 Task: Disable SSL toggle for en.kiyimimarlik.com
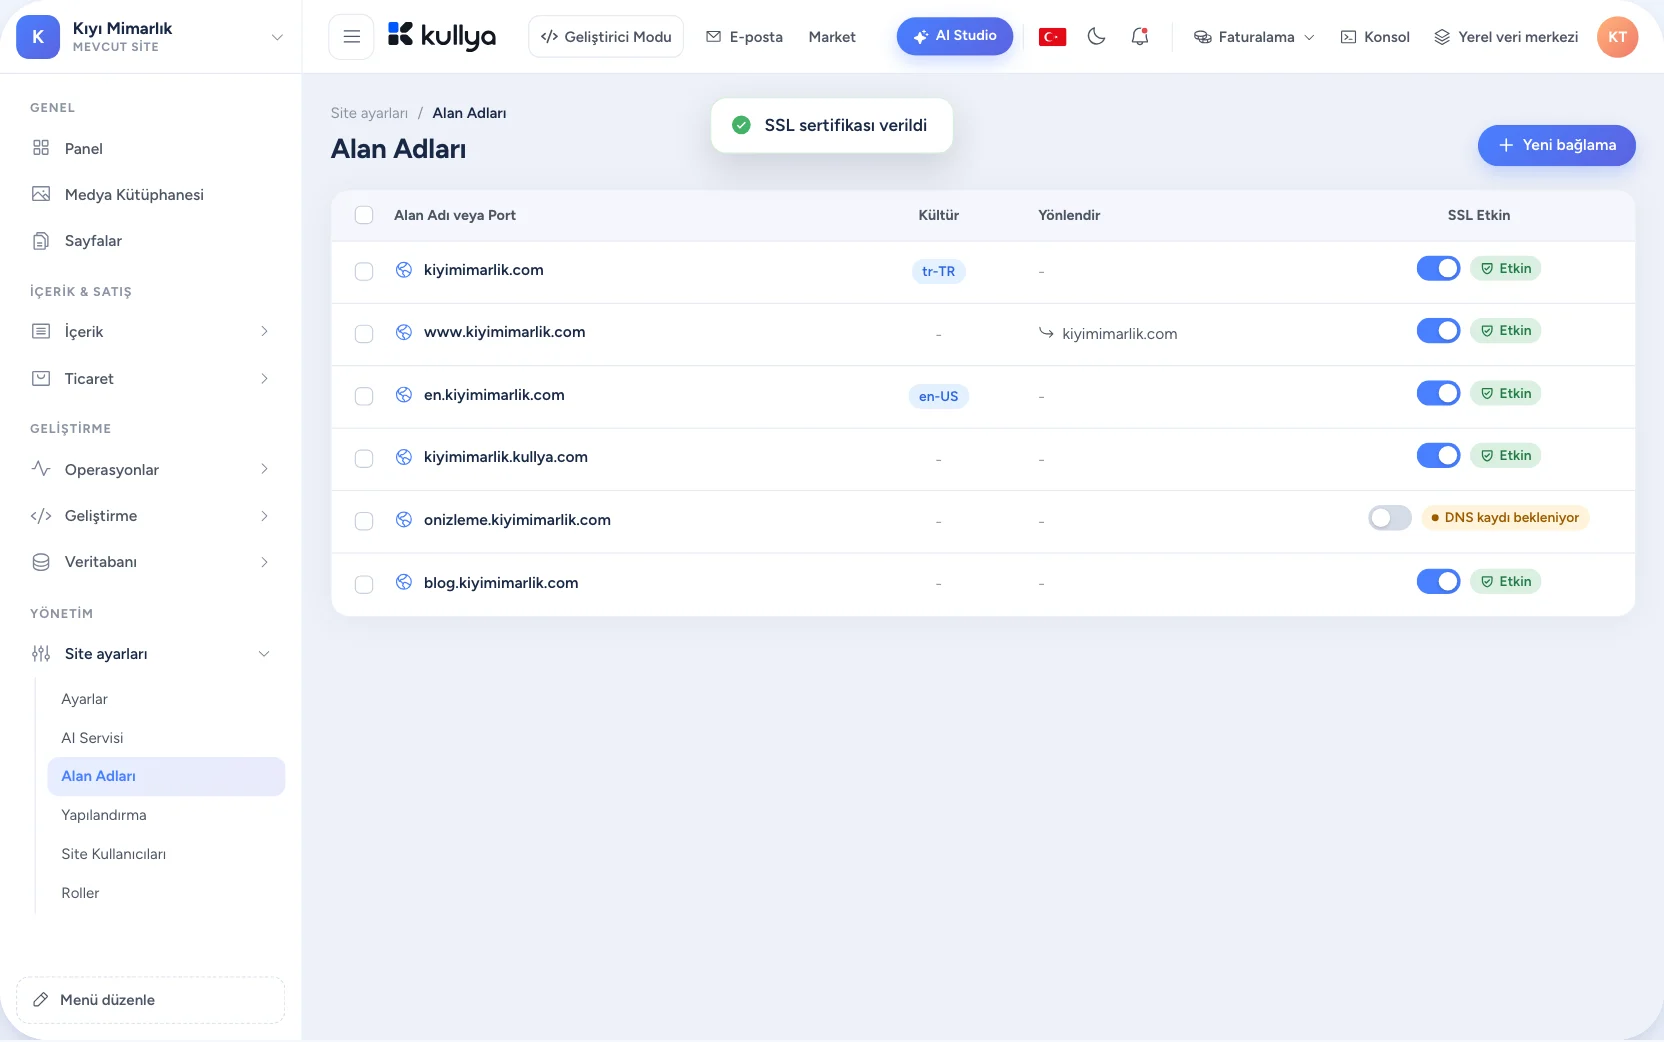[1438, 393]
